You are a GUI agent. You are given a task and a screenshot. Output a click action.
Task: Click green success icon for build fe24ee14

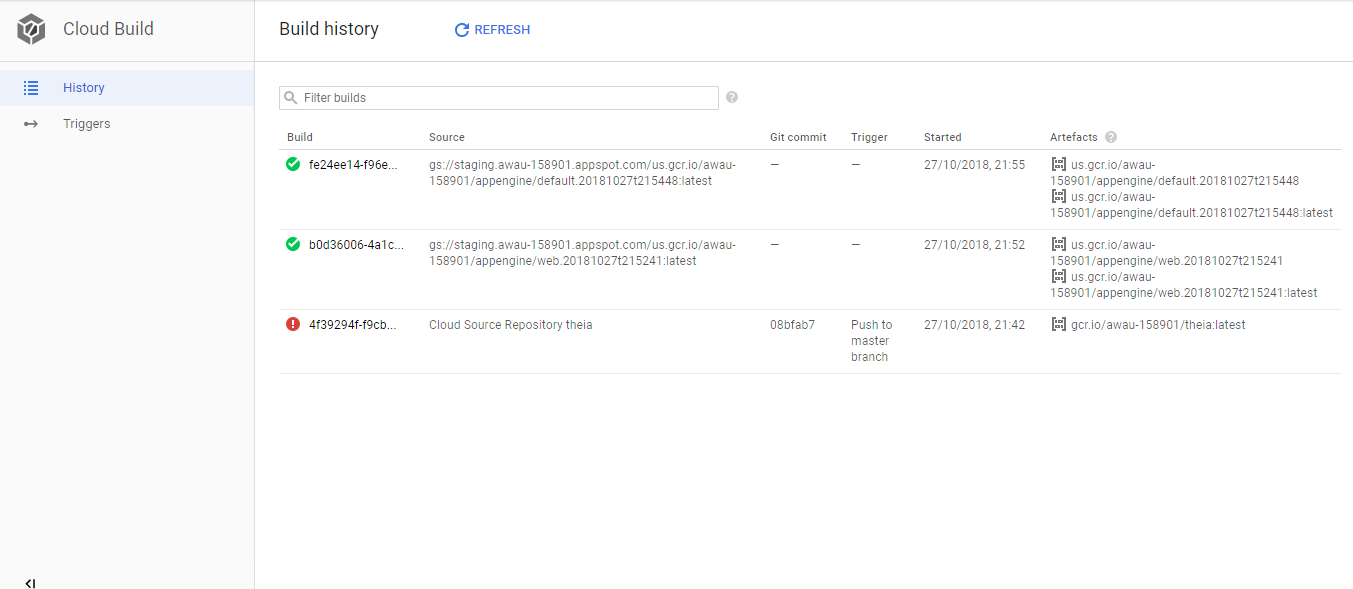coord(293,164)
